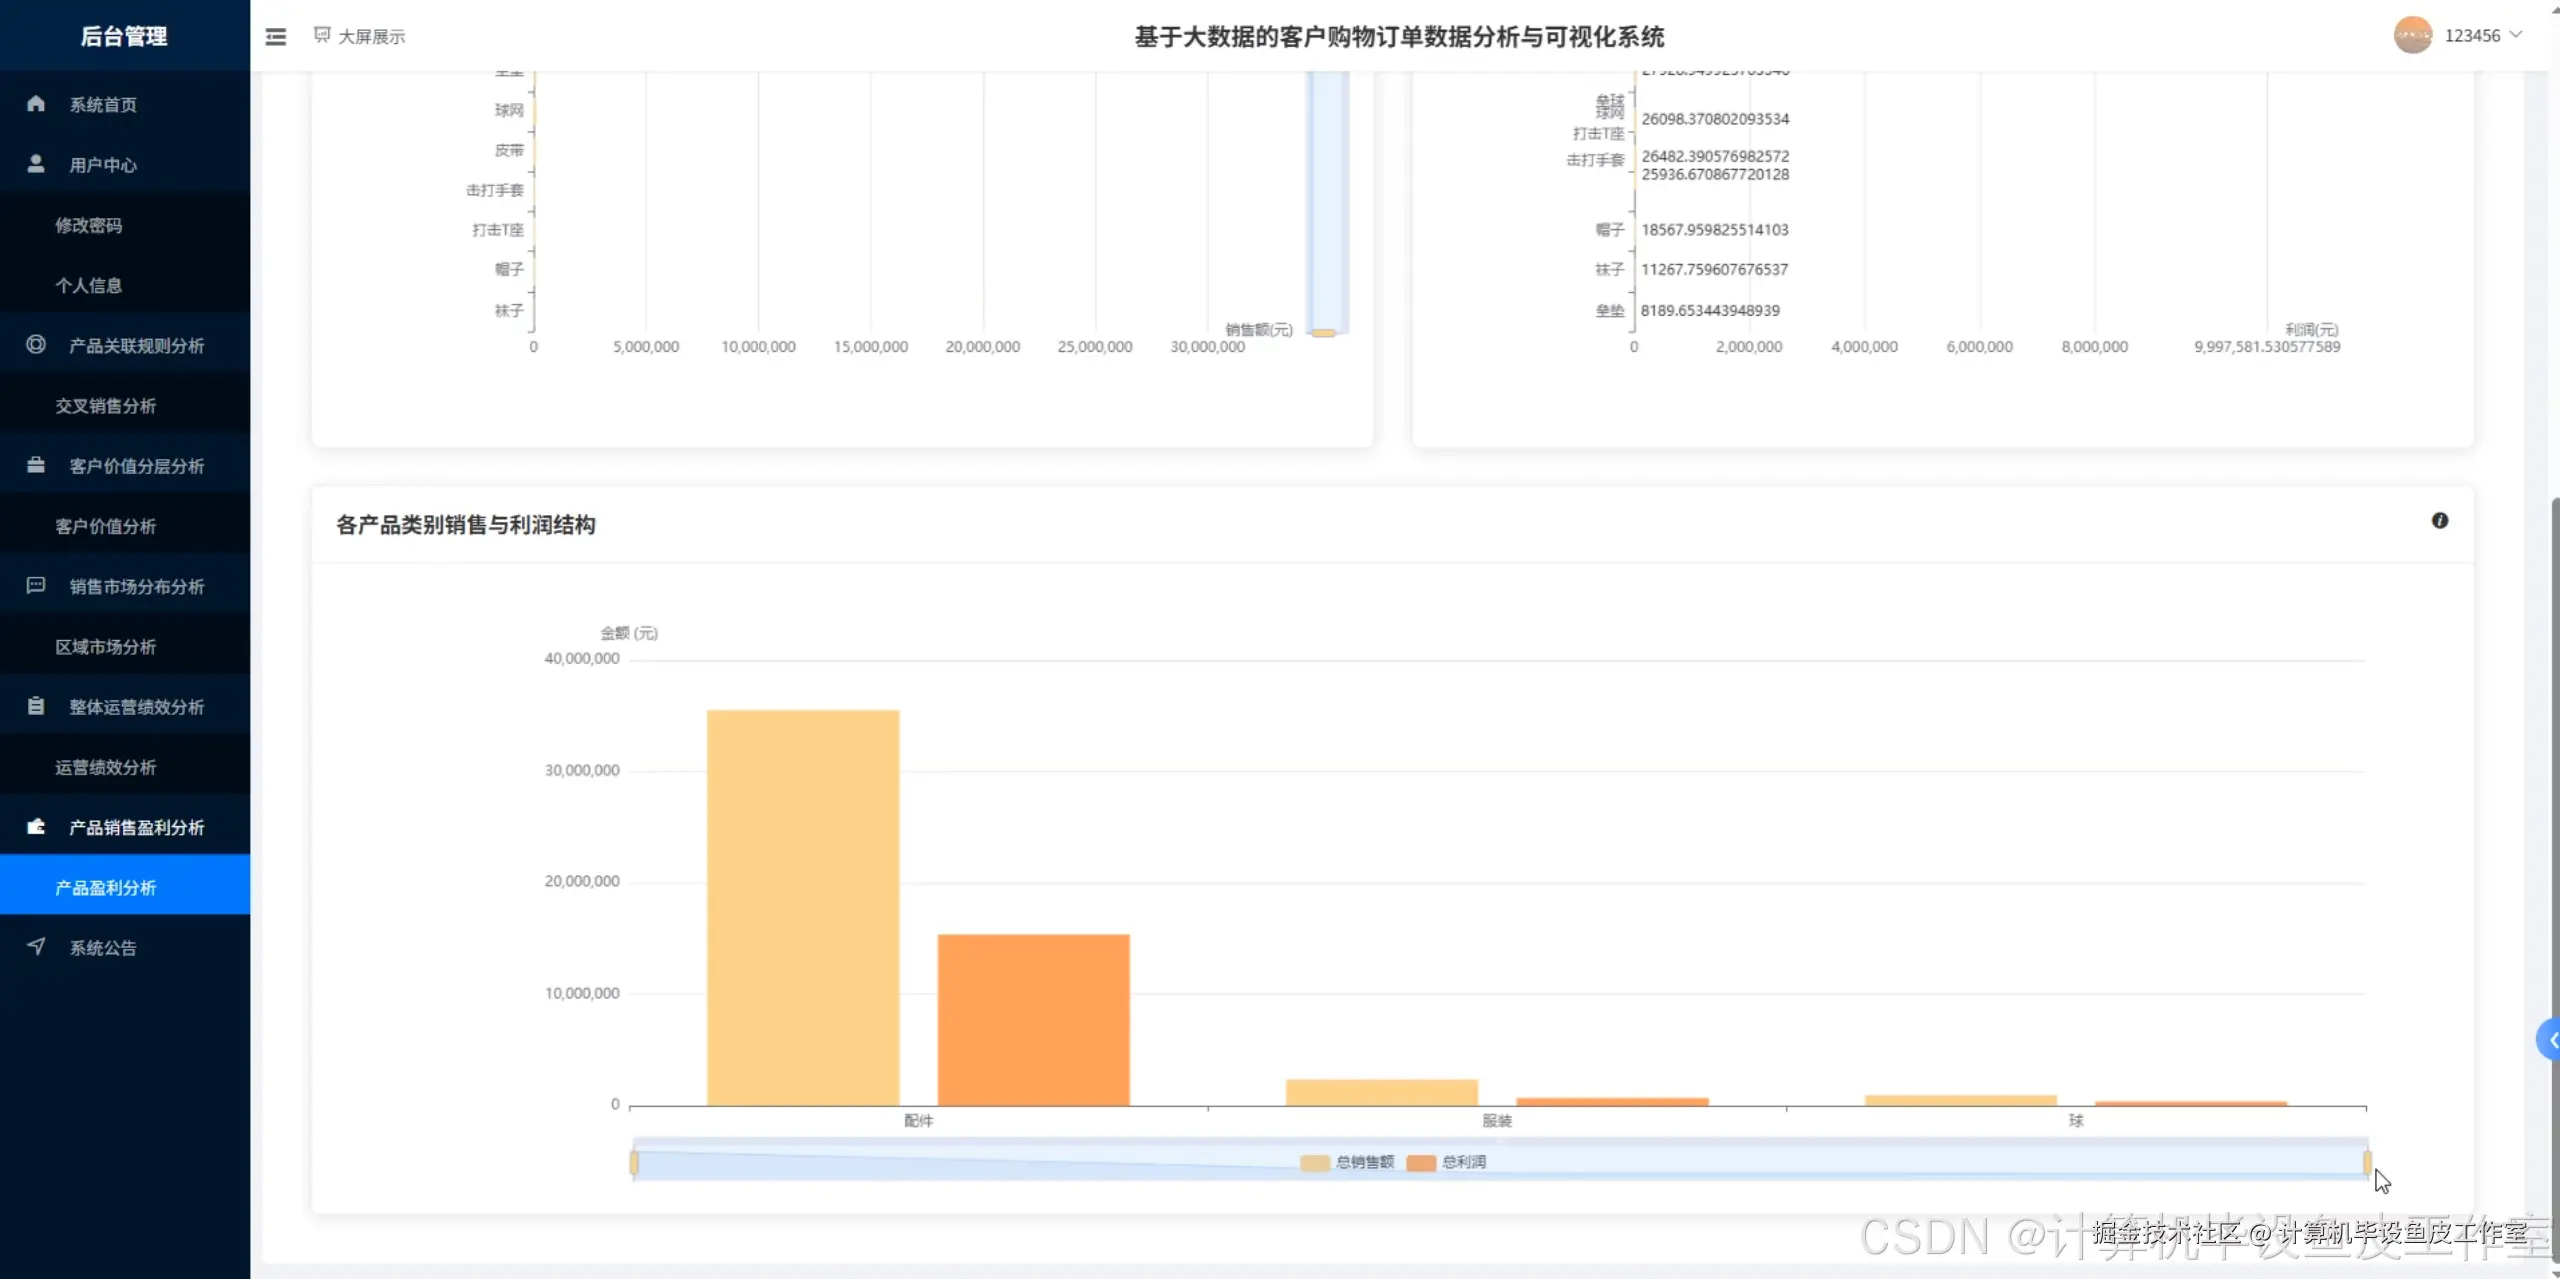Go to 修改密码 page
This screenshot has height=1279, width=2560.
click(x=89, y=226)
